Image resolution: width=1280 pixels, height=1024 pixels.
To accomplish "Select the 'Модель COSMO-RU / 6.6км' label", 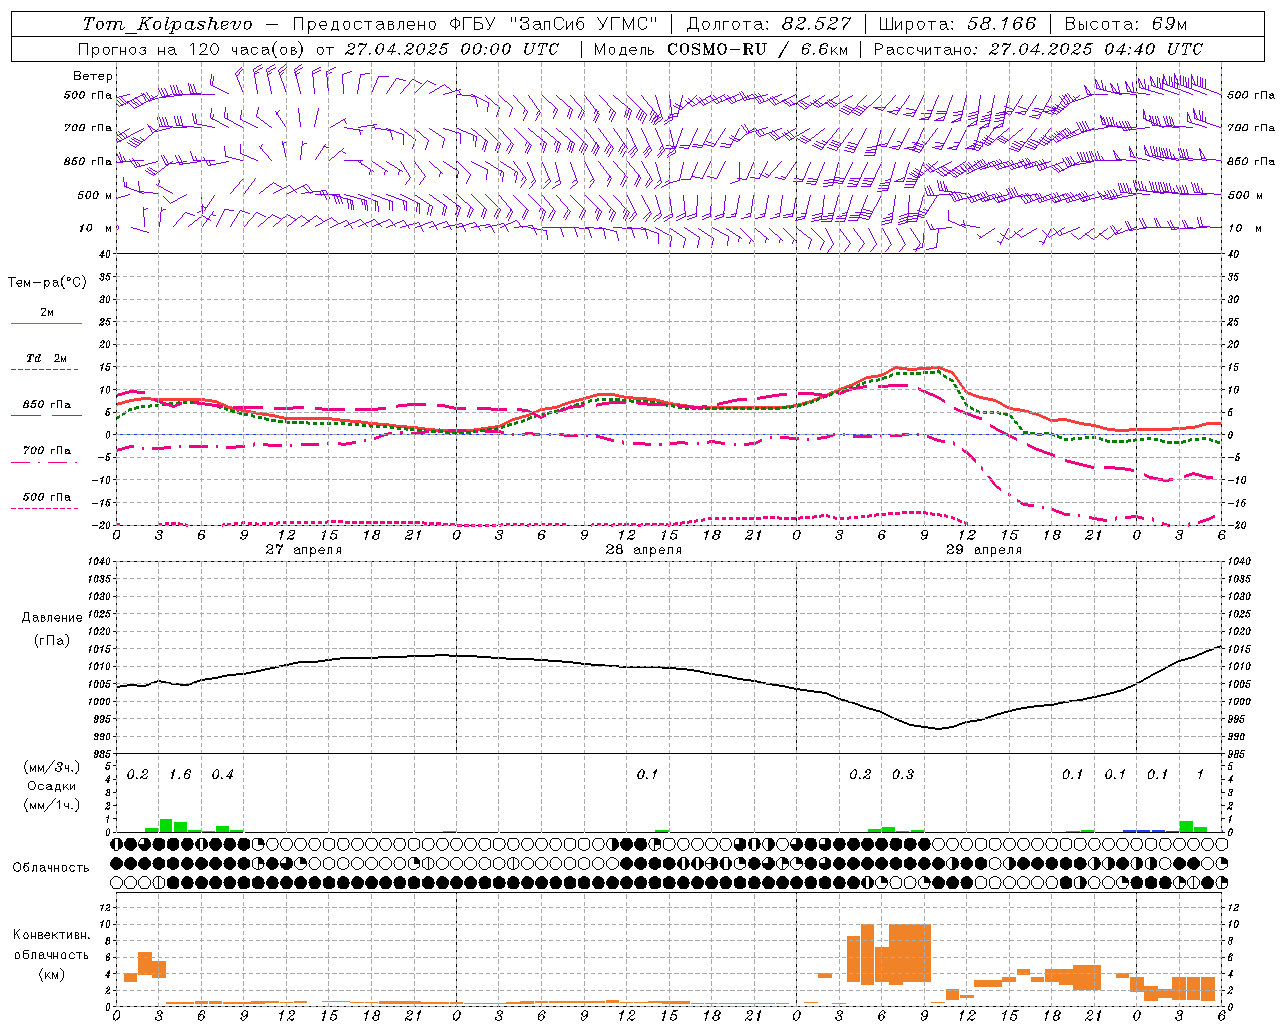I will (x=721, y=49).
